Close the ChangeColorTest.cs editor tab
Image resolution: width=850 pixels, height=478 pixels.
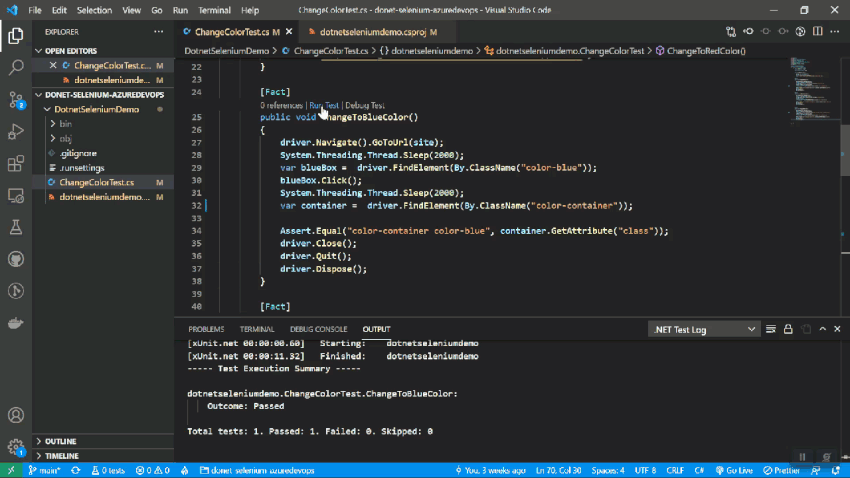pos(289,32)
